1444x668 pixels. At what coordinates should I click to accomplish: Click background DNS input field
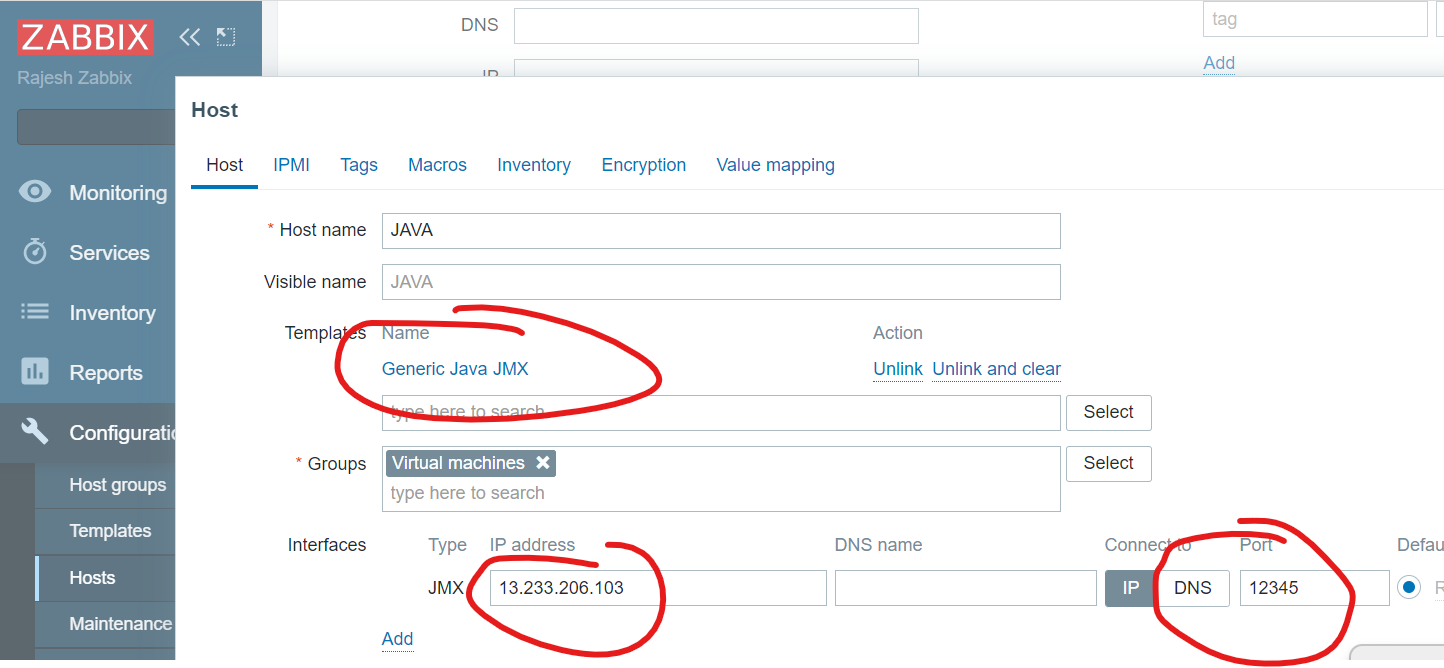(716, 26)
